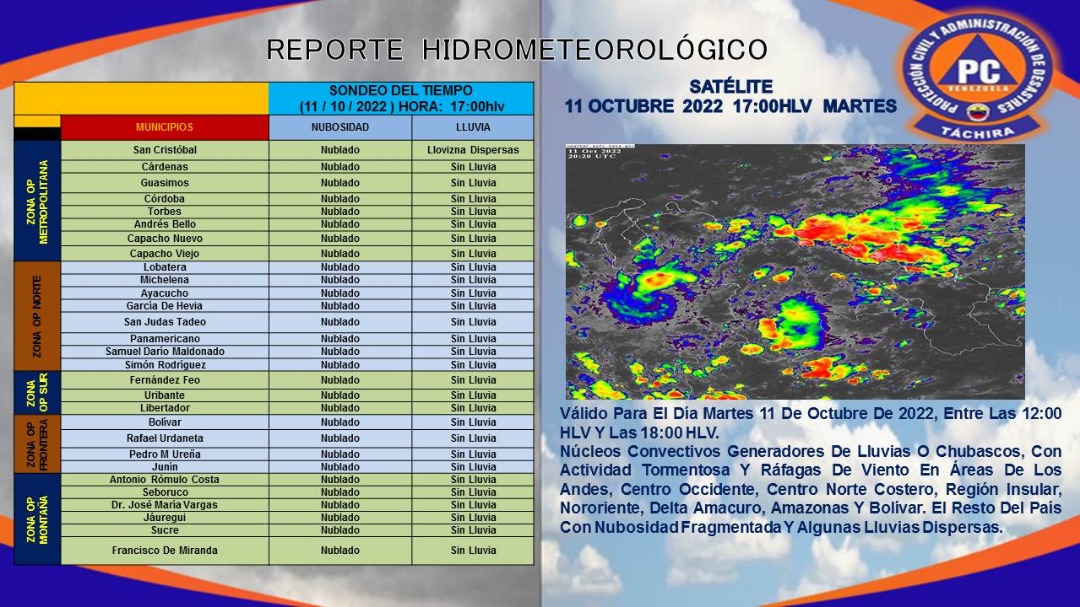Click the 'Llovizna Dispersas' rain cell

pyautogui.click(x=473, y=150)
